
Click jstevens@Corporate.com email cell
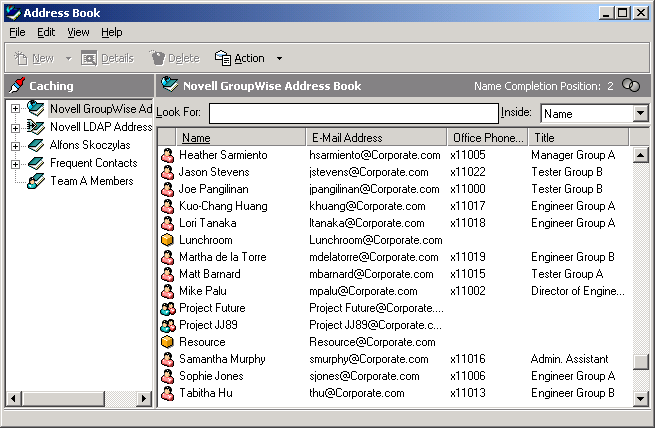click(x=369, y=172)
